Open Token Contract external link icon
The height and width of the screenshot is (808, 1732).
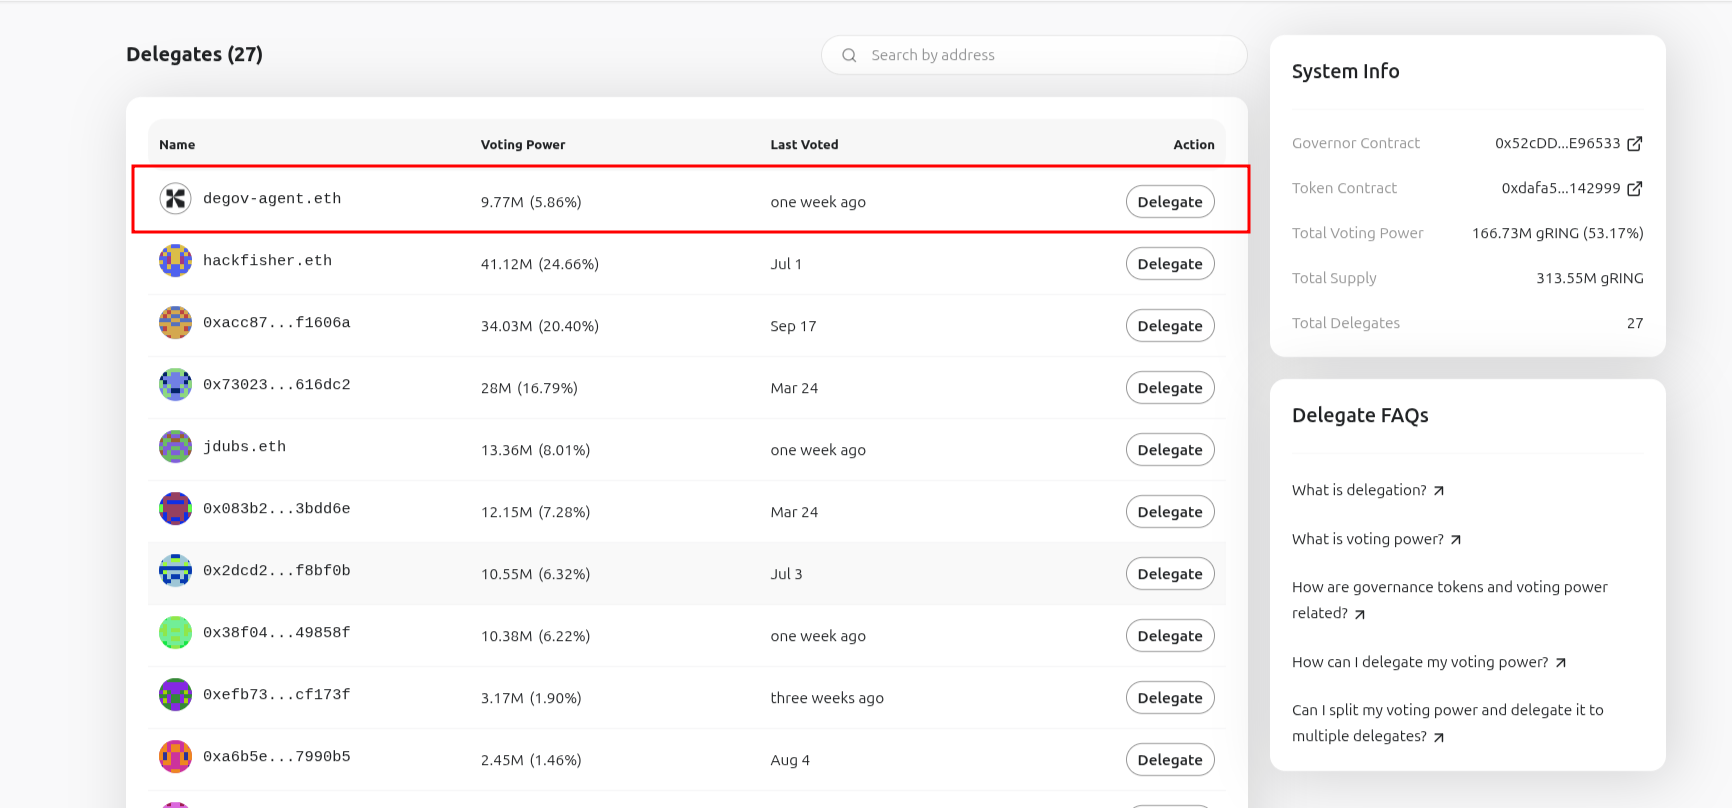(x=1635, y=189)
